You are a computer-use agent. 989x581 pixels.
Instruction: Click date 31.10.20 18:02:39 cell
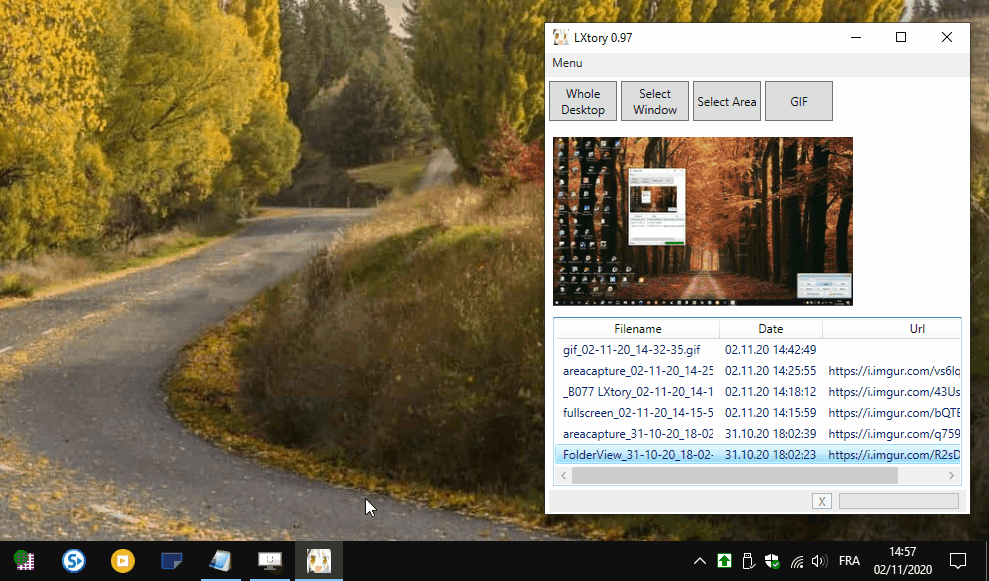click(770, 434)
